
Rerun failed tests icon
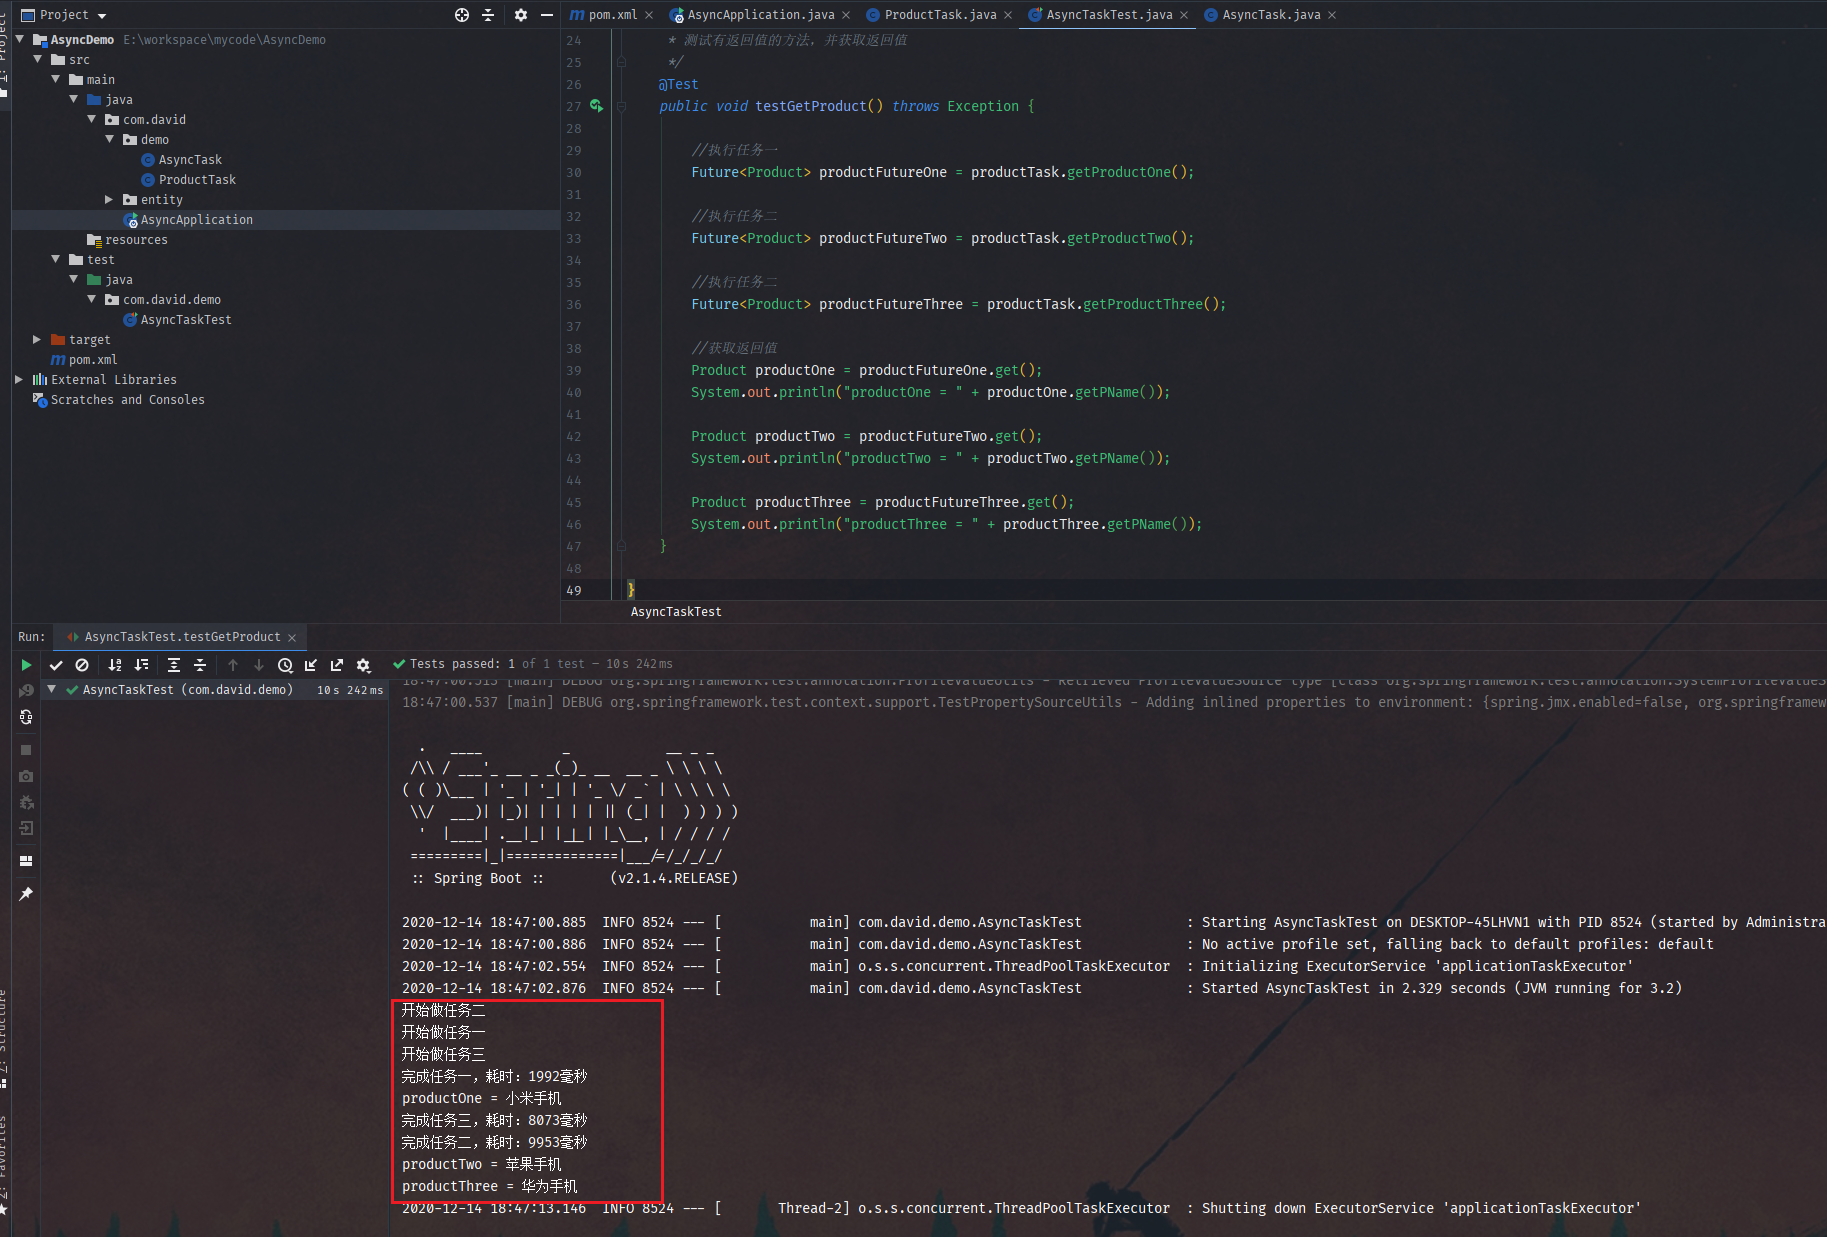(x=26, y=691)
